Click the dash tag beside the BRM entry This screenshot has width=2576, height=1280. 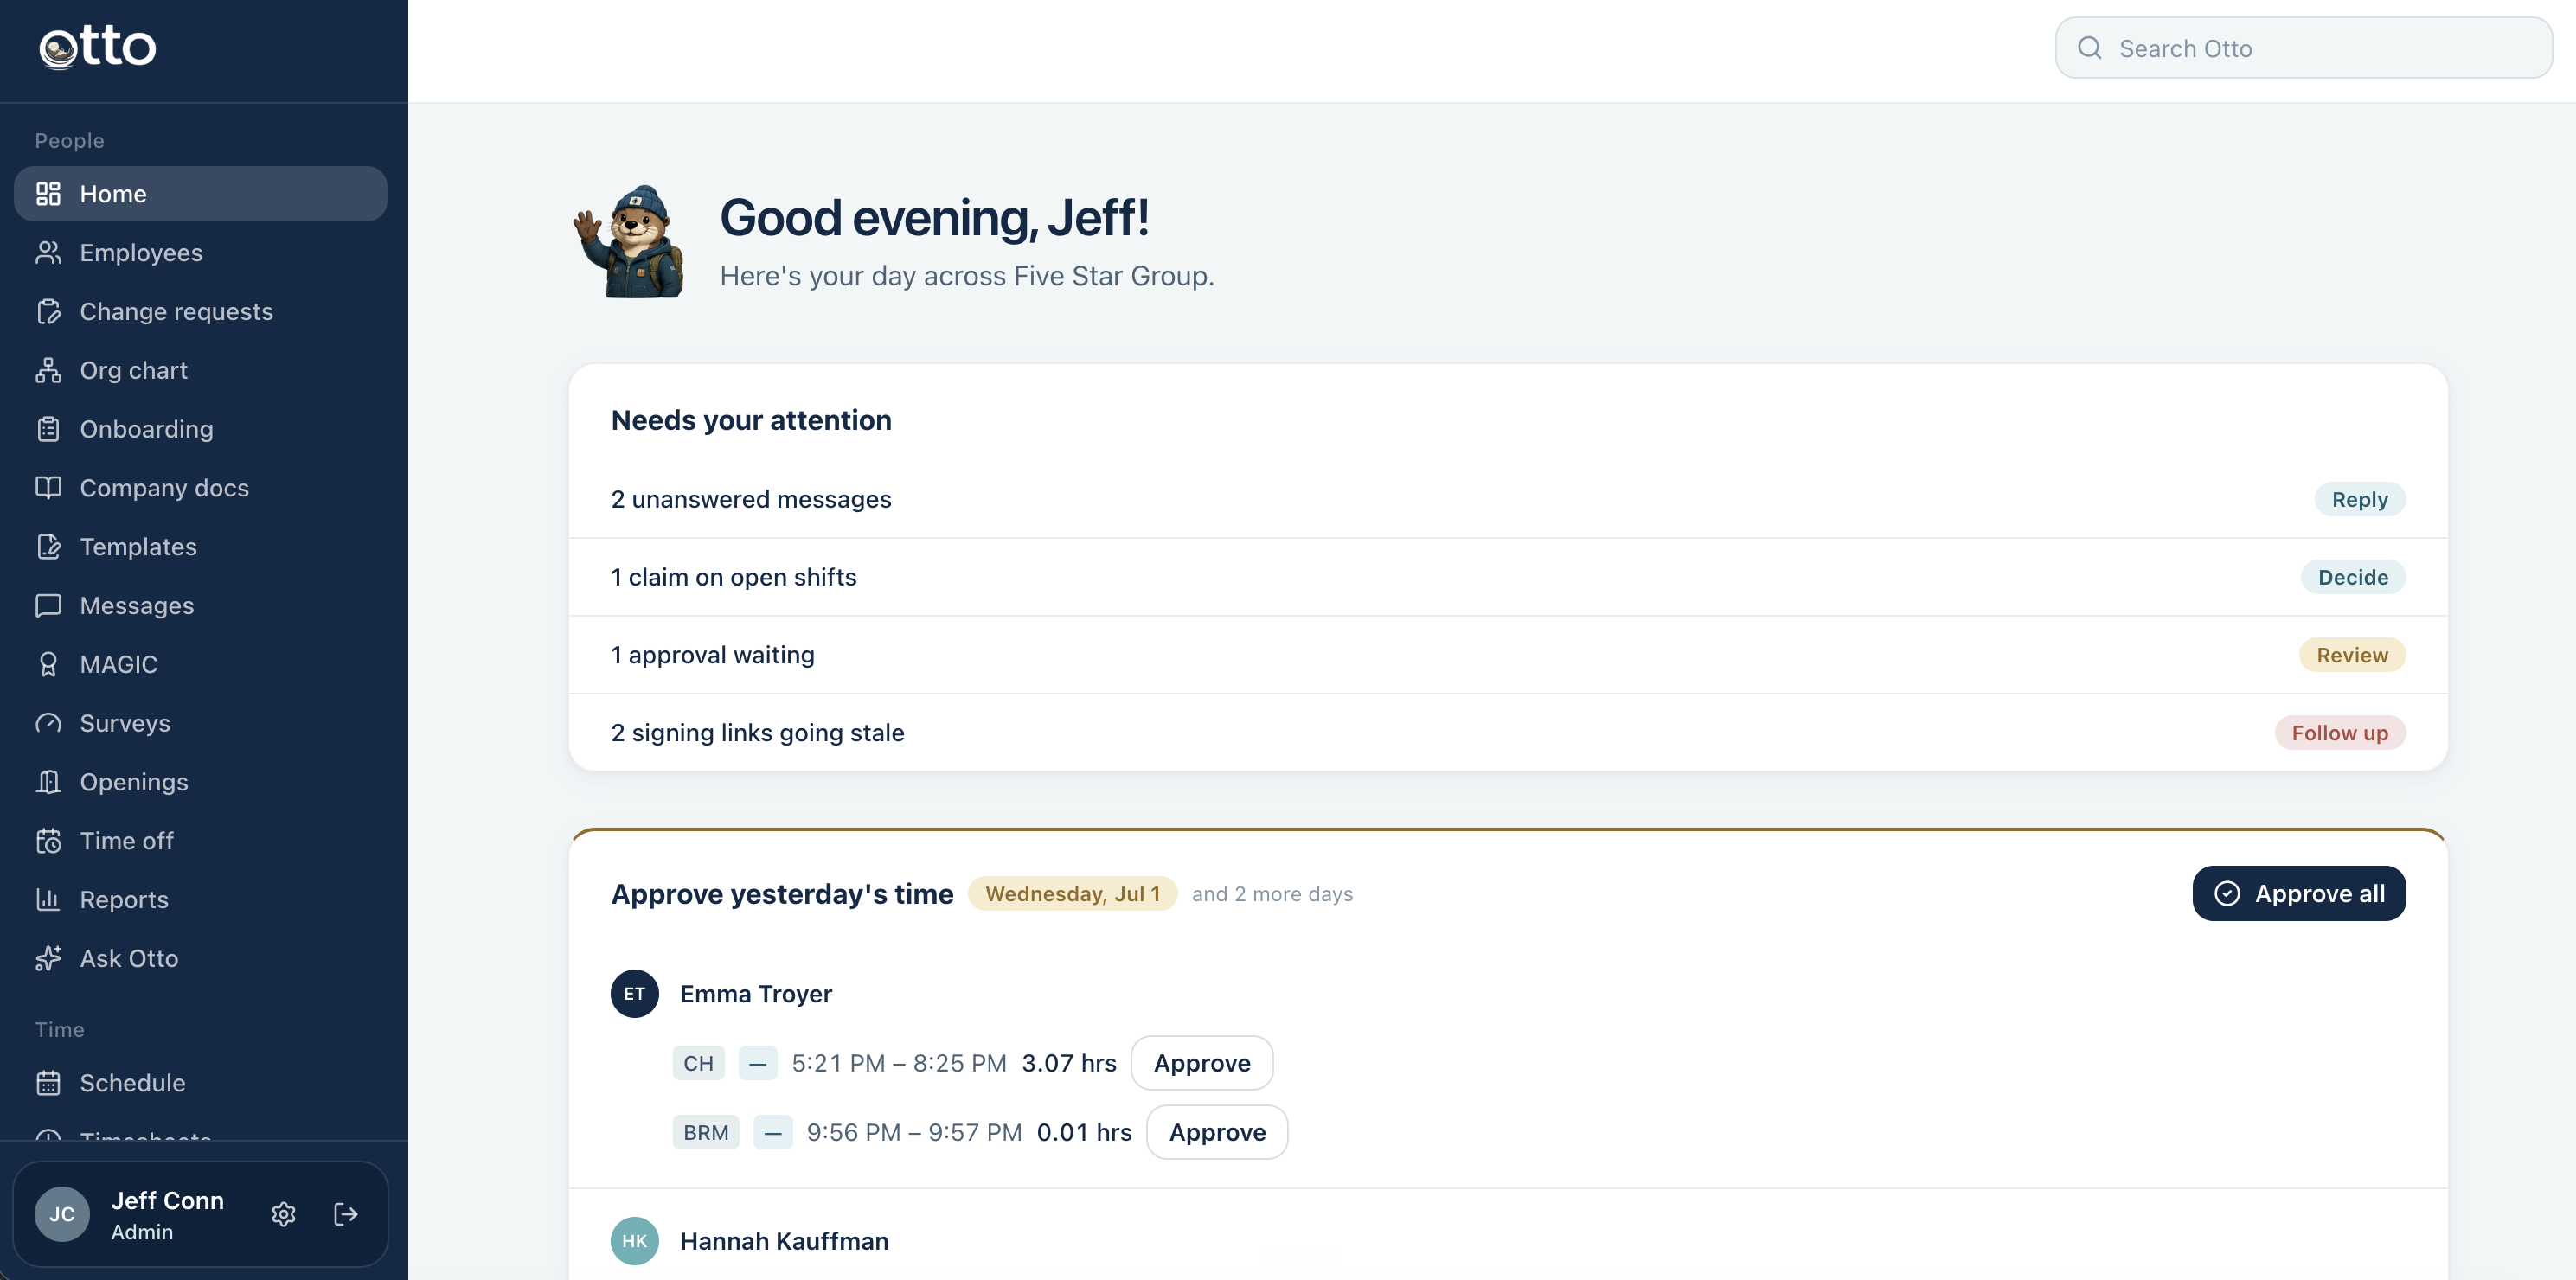coord(773,1132)
